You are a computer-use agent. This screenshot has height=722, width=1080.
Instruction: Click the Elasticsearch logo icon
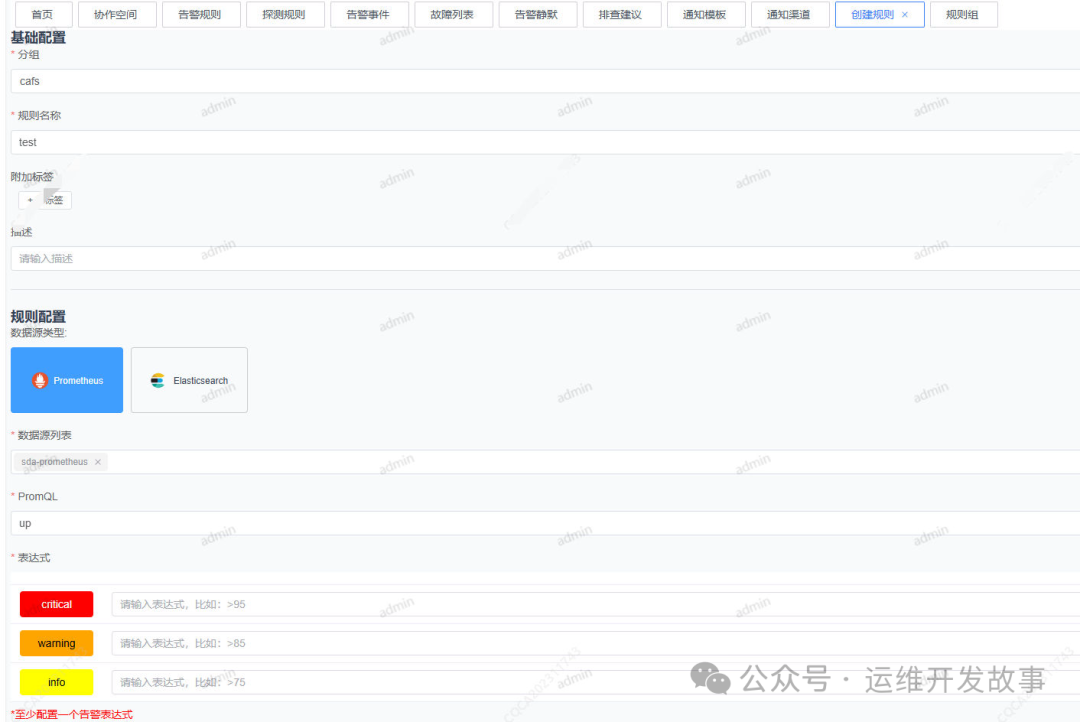click(x=158, y=380)
